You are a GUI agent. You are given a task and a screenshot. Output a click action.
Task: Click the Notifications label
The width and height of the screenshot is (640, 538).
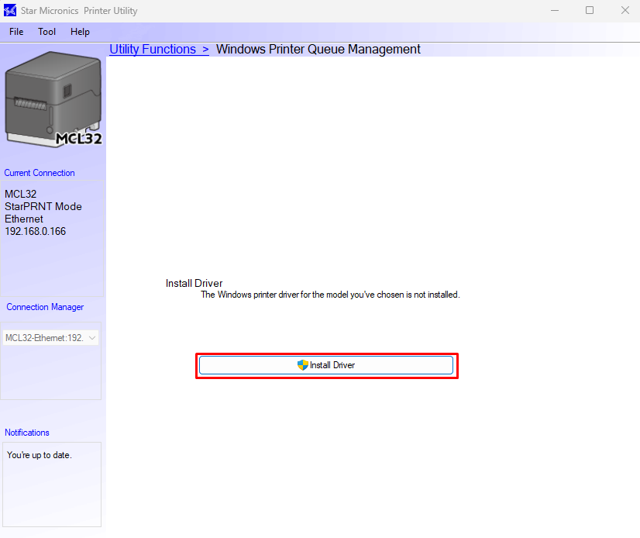27,433
